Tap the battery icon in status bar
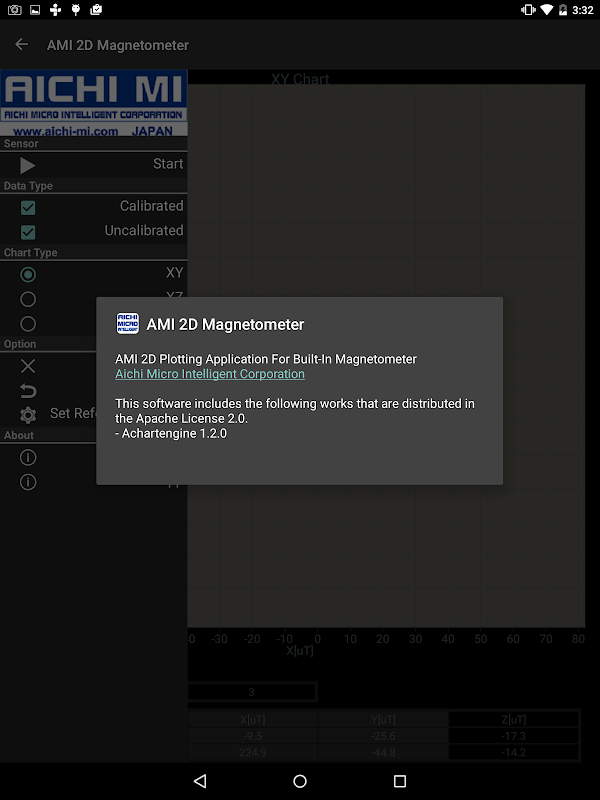This screenshot has height=800, width=600. [x=563, y=10]
